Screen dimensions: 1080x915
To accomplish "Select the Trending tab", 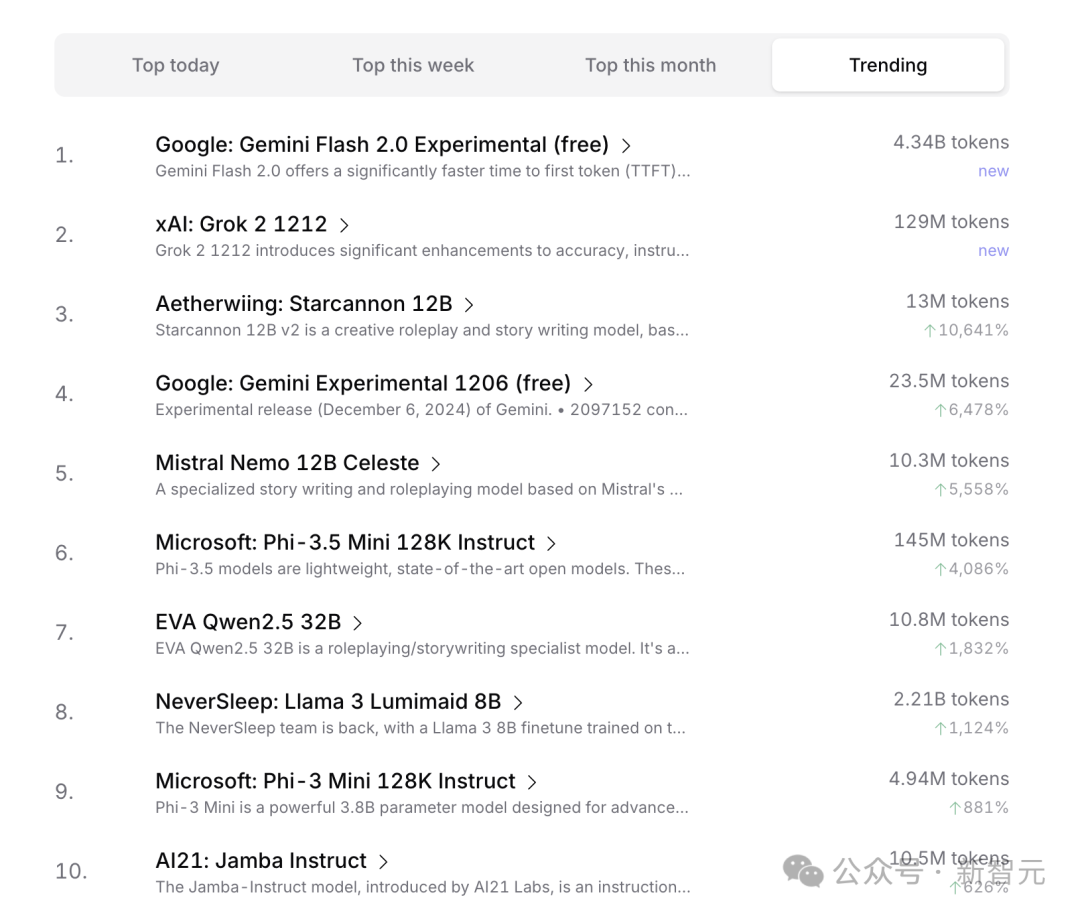I will pyautogui.click(x=888, y=66).
